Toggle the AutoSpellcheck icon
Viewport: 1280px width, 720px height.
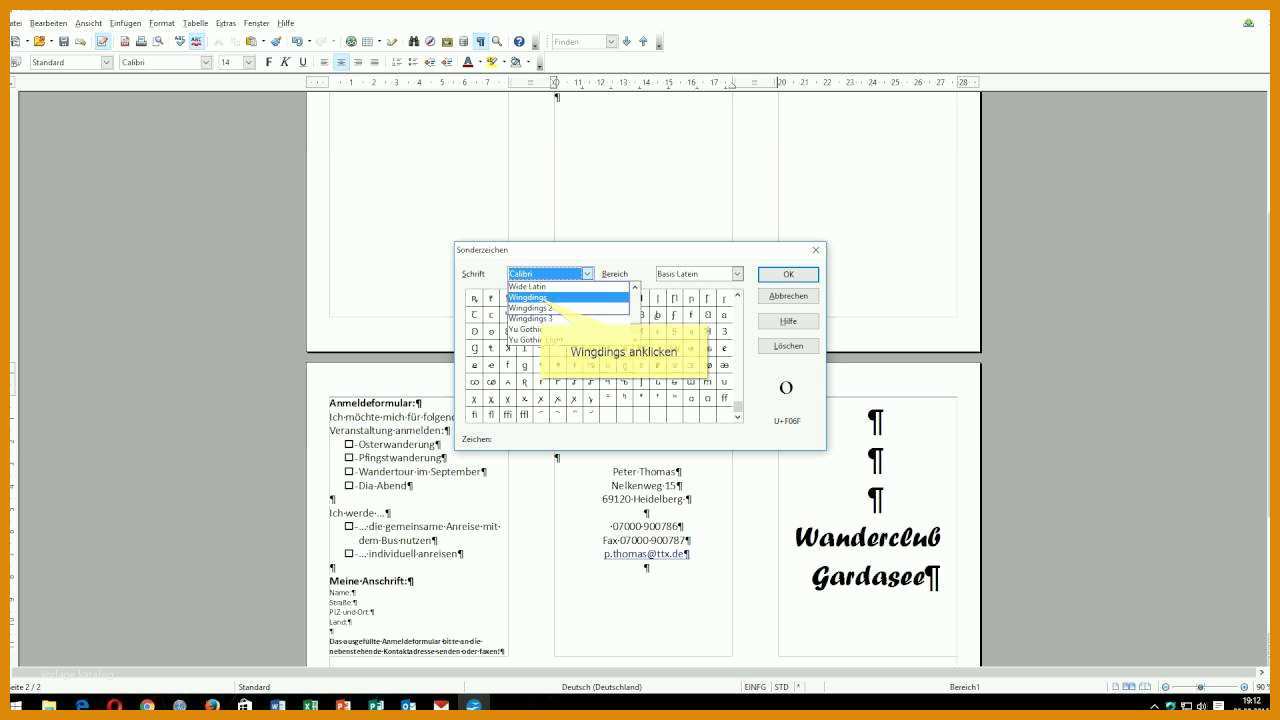[x=196, y=41]
